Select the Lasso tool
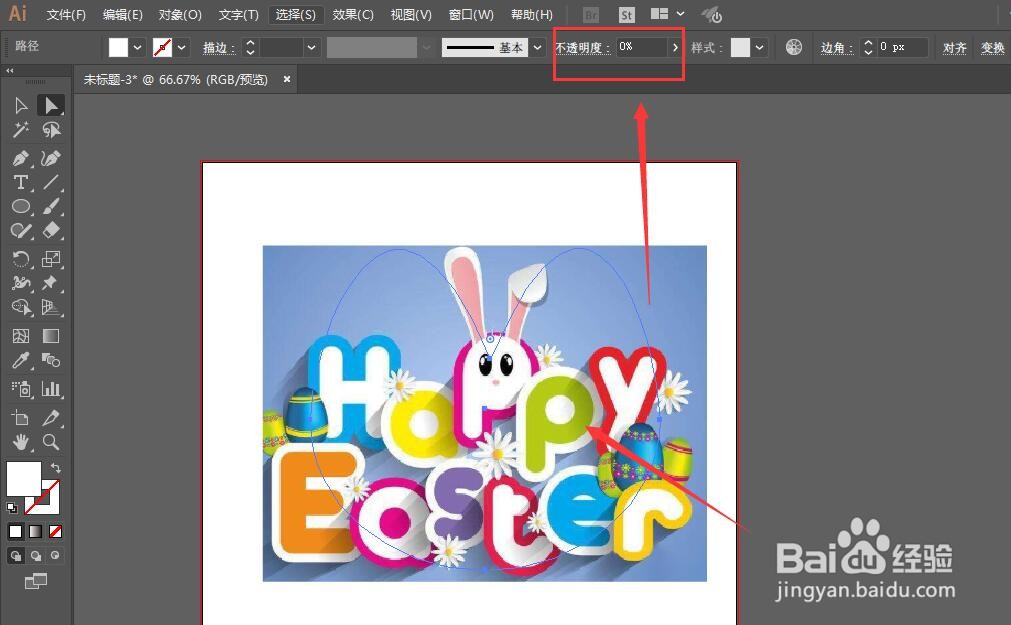 tap(51, 130)
